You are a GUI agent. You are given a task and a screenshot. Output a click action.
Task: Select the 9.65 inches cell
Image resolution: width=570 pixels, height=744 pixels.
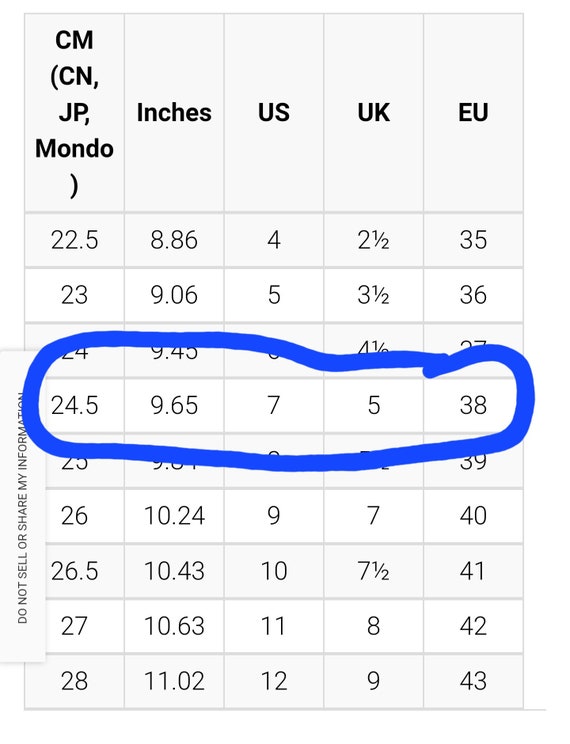[174, 406]
